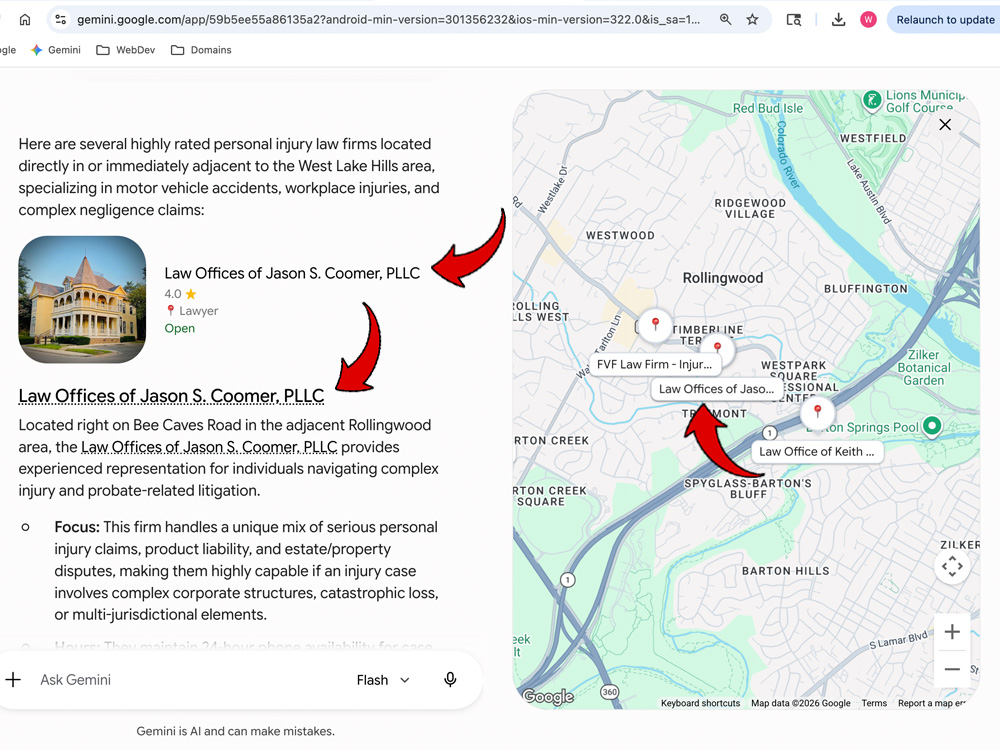Click Law Offices of Jason S. Coomer card title
1000x750 pixels.
(292, 273)
